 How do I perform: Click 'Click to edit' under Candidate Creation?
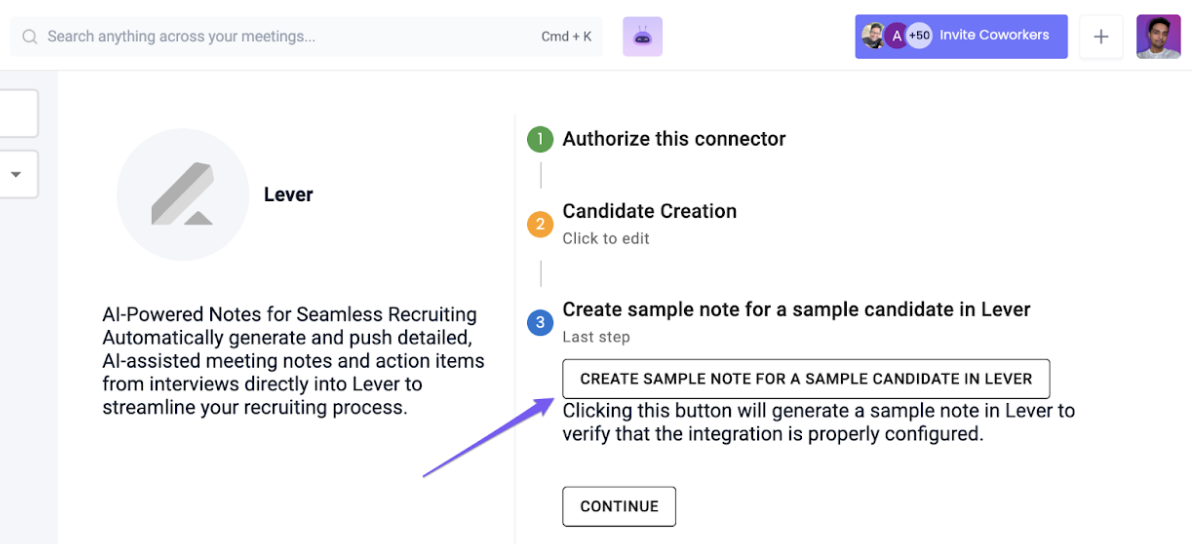point(606,238)
